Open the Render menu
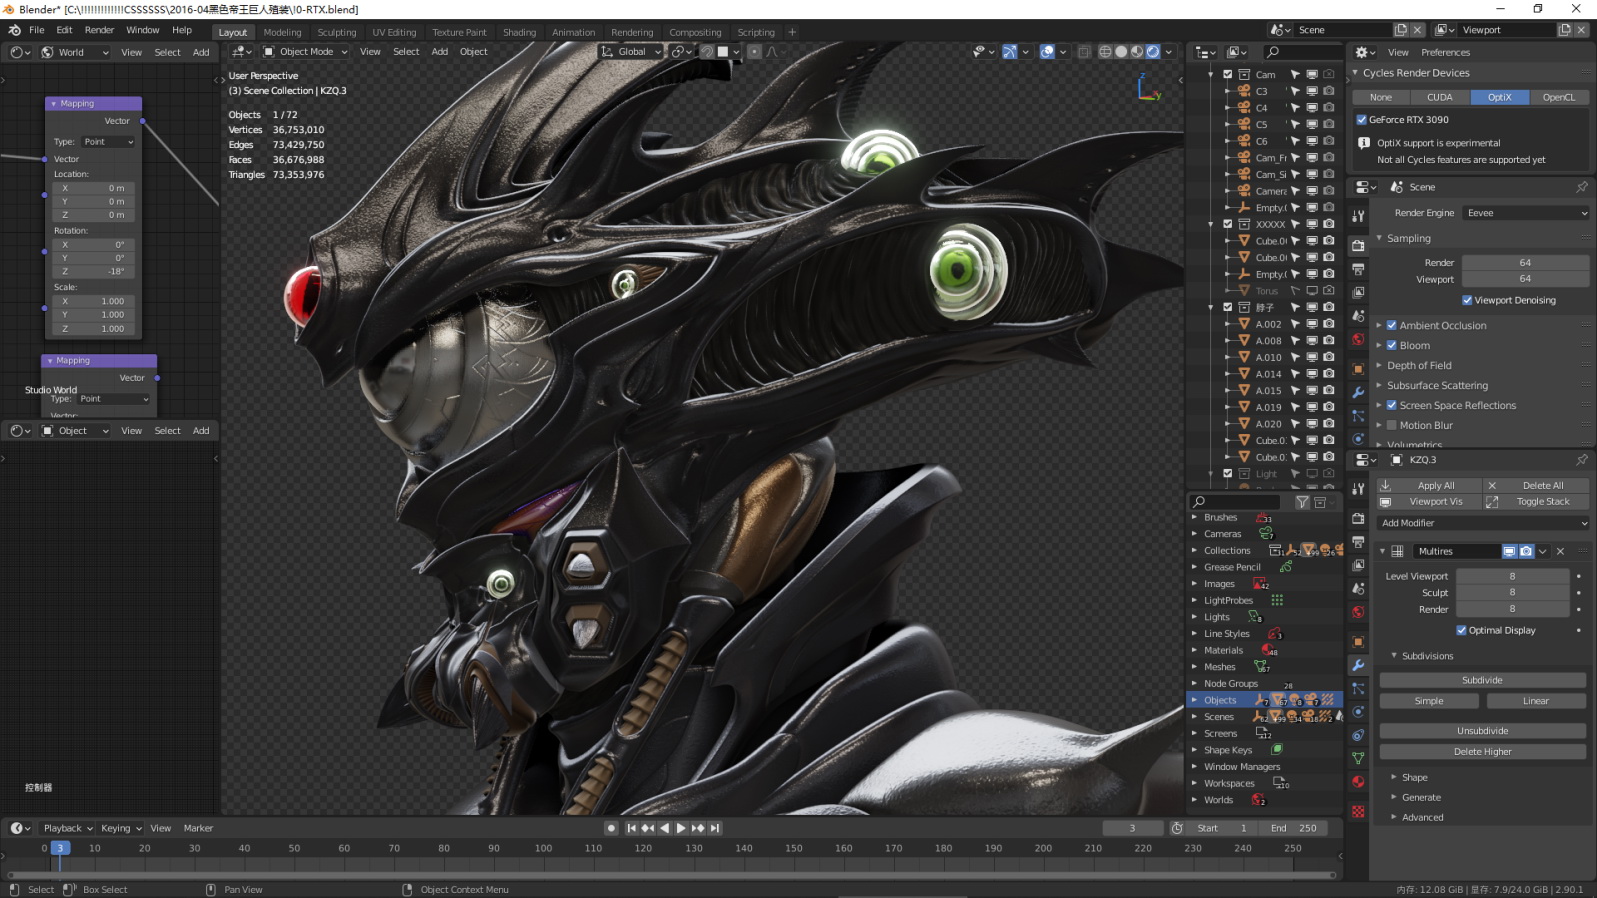Image resolution: width=1597 pixels, height=898 pixels. point(99,30)
